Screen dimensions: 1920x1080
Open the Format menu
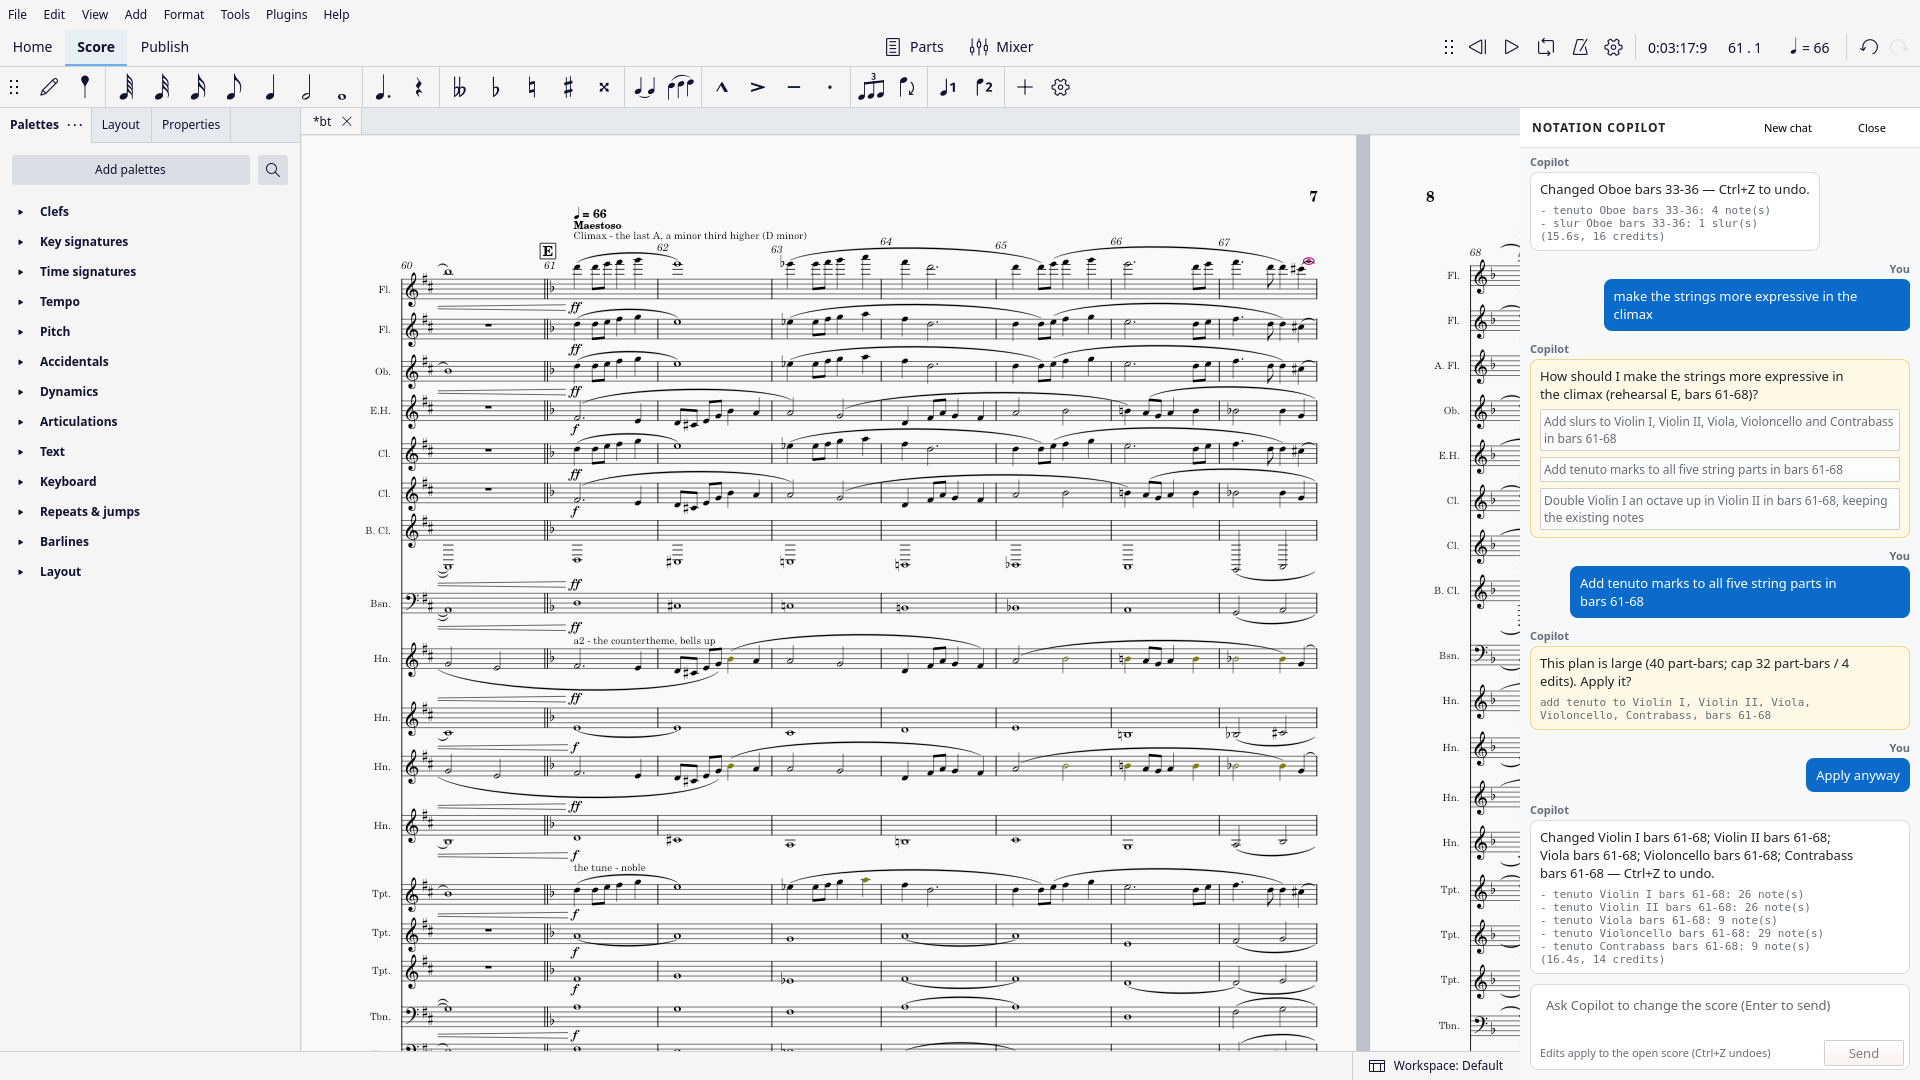184,15
